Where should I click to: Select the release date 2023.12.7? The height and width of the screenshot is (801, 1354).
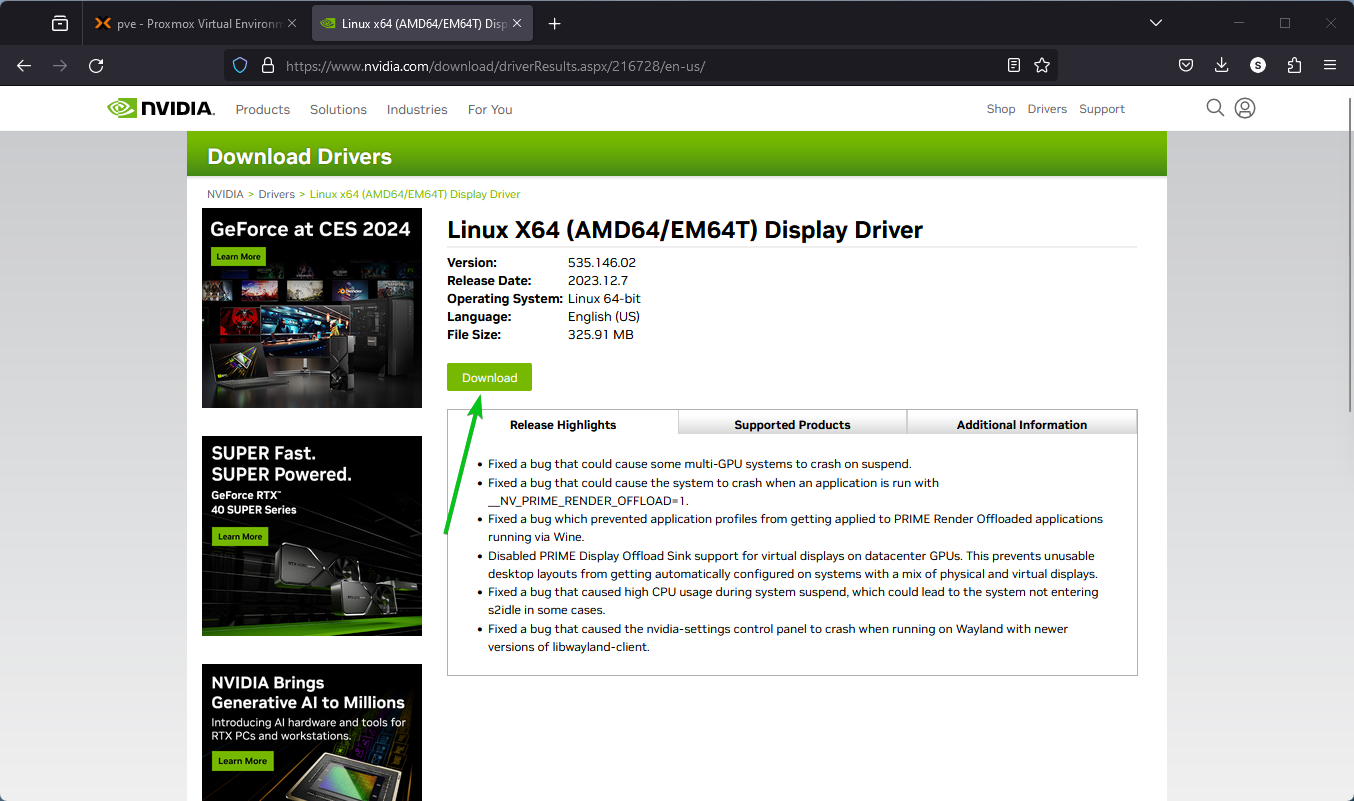tap(596, 281)
